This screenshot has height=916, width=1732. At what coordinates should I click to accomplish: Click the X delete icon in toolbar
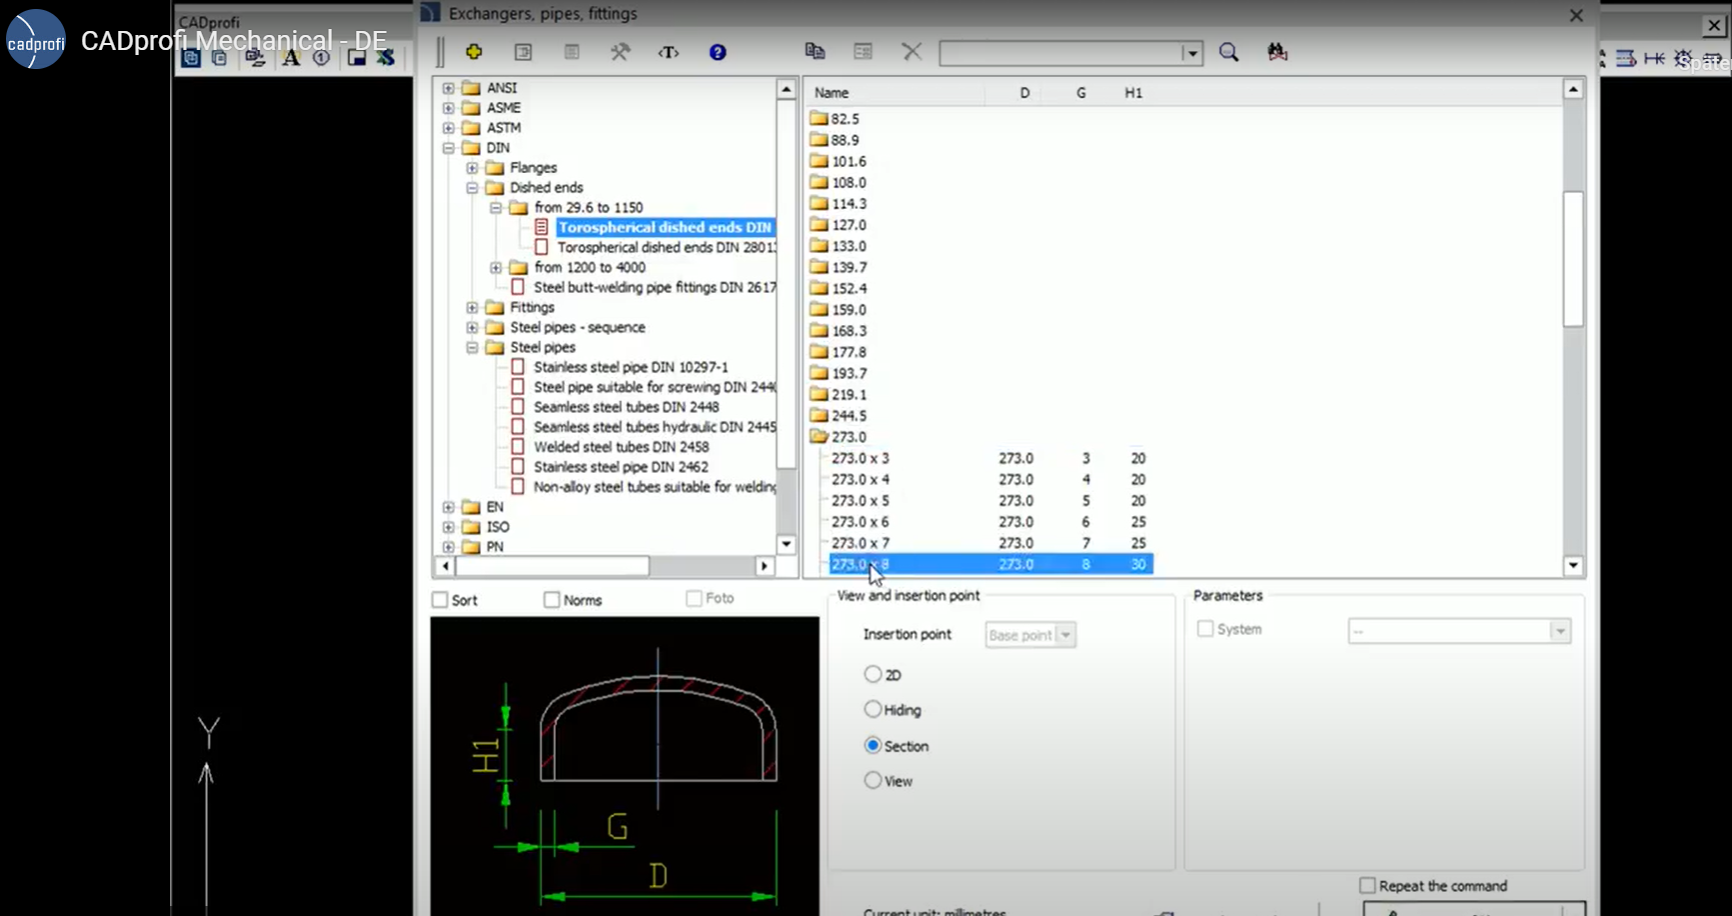pos(911,52)
